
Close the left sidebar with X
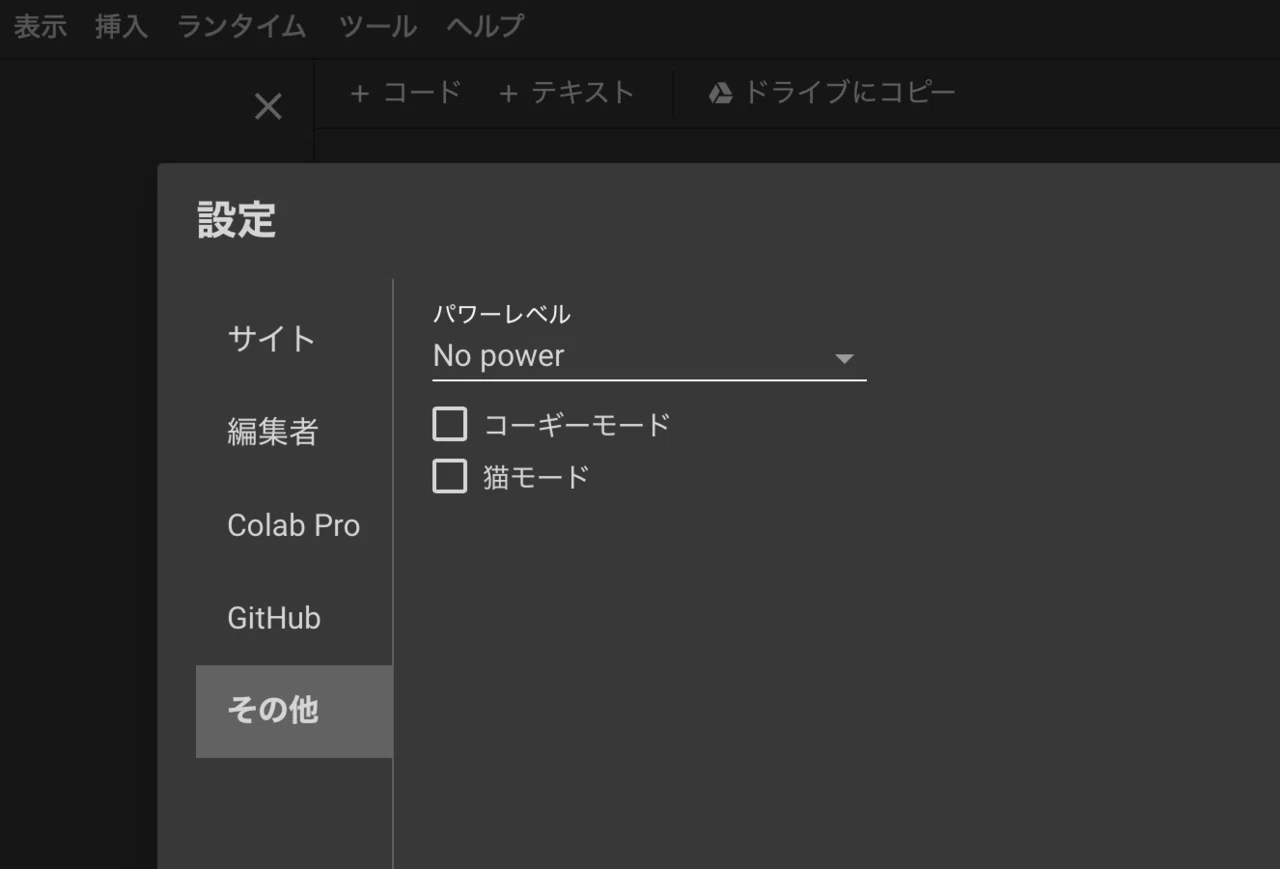[268, 106]
